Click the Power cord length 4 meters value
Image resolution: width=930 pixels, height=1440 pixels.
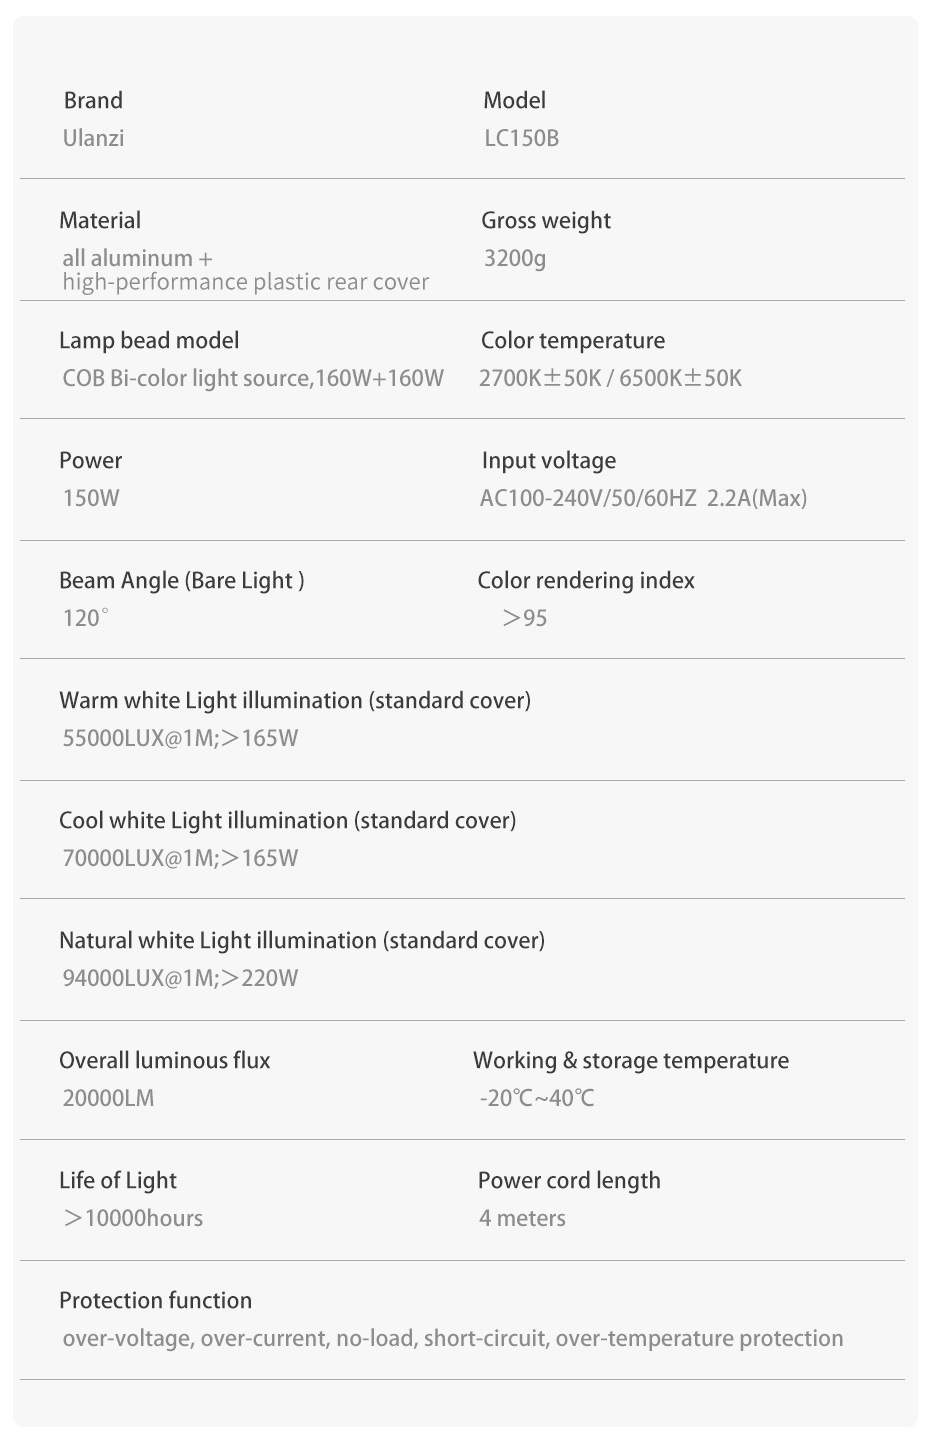522,1218
